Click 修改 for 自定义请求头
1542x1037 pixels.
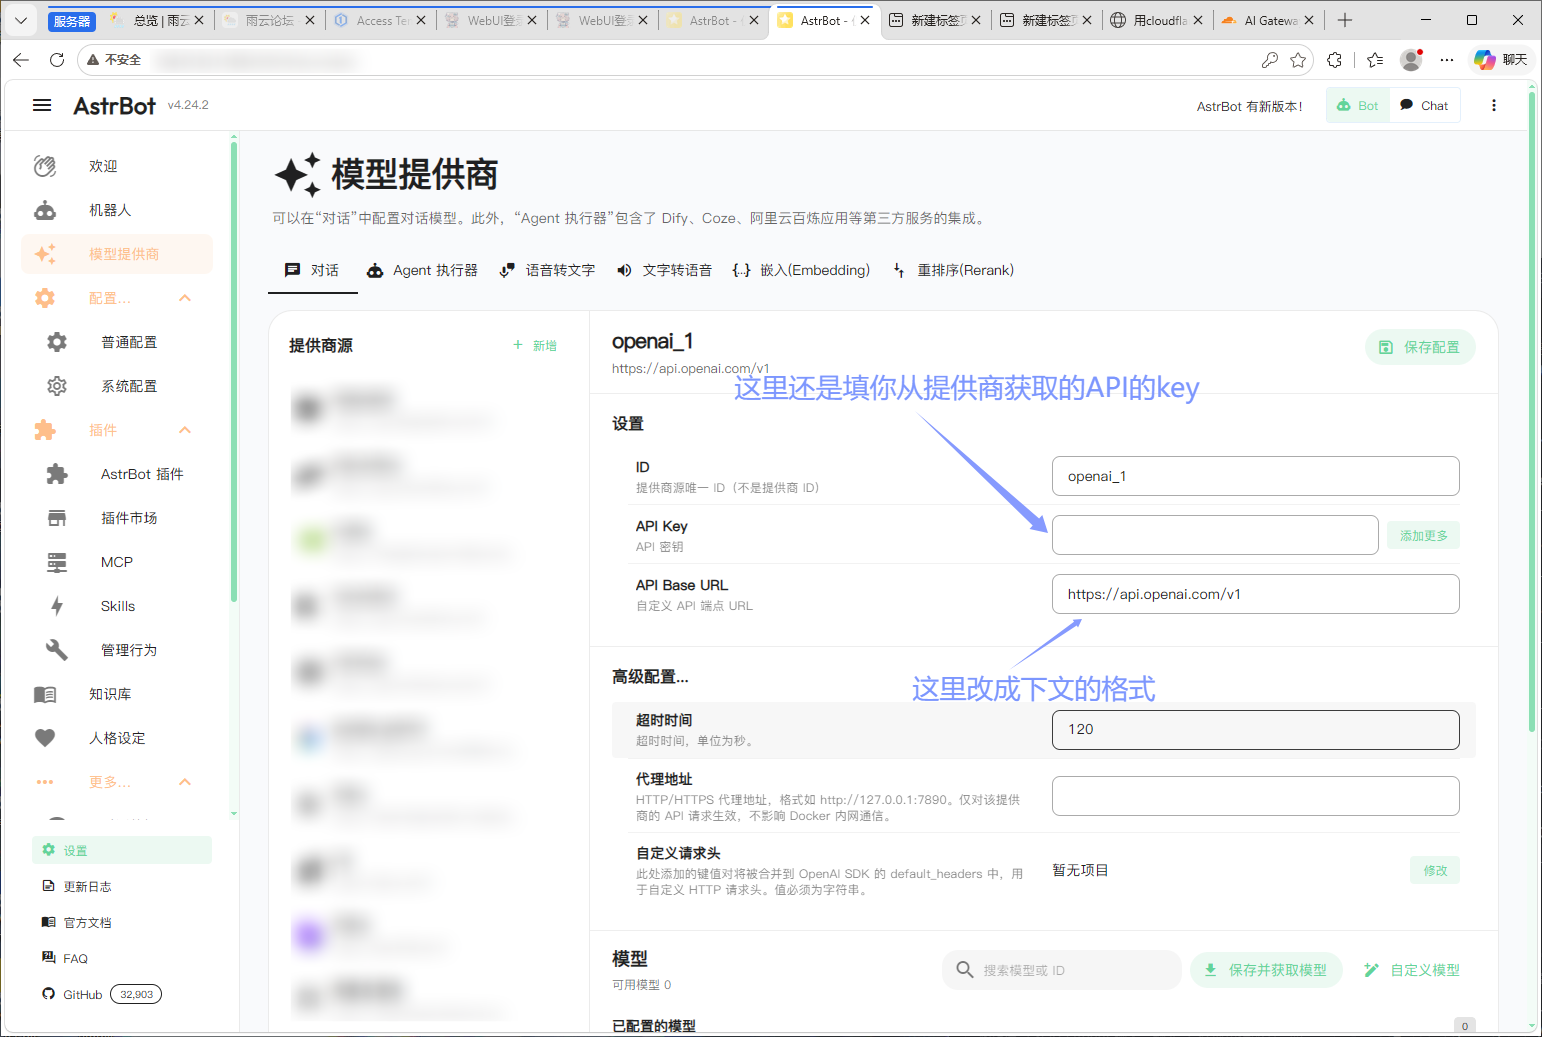point(1435,870)
